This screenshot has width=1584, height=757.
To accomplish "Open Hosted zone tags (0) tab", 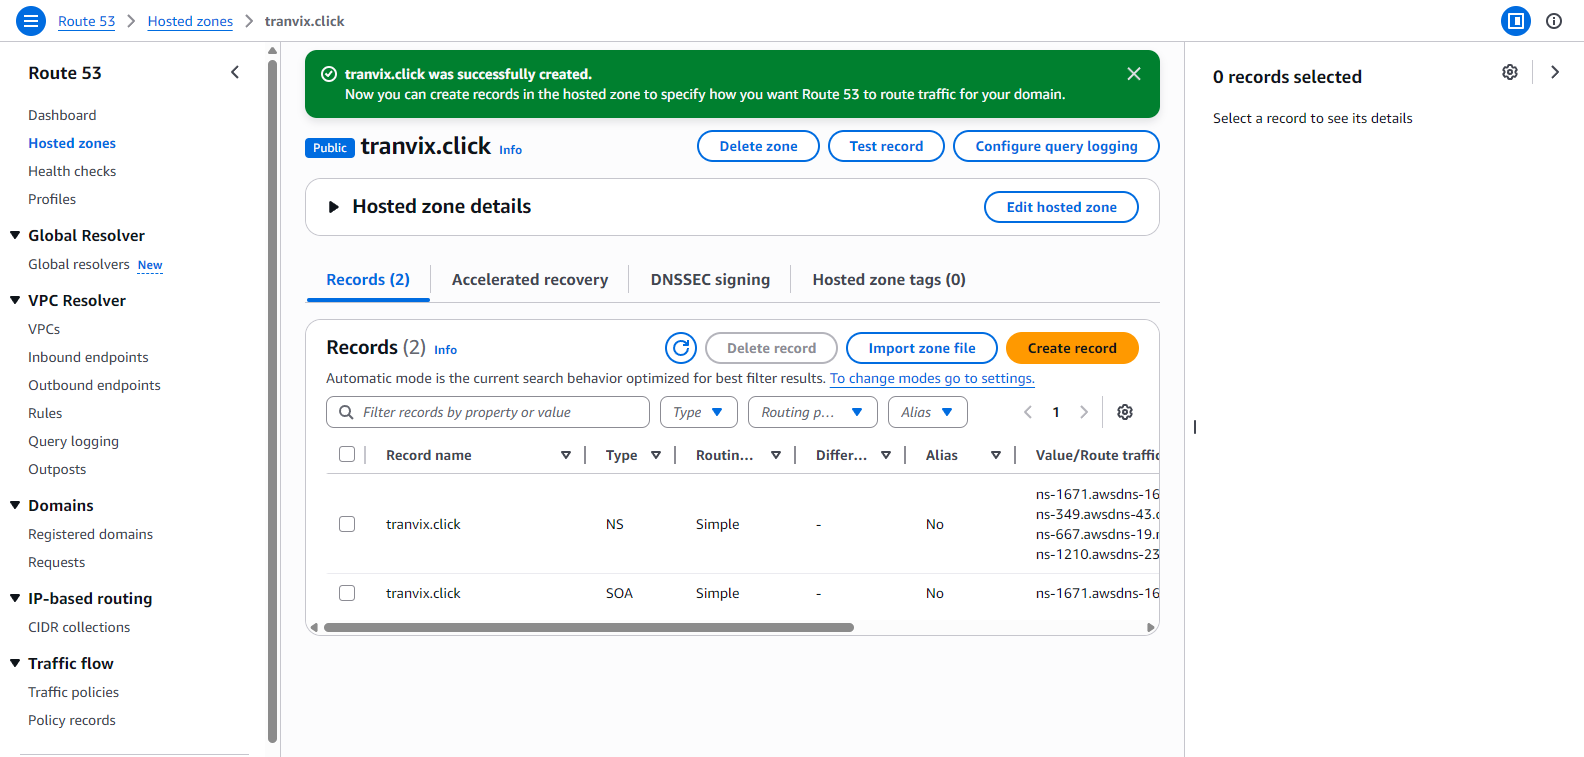I will click(889, 280).
